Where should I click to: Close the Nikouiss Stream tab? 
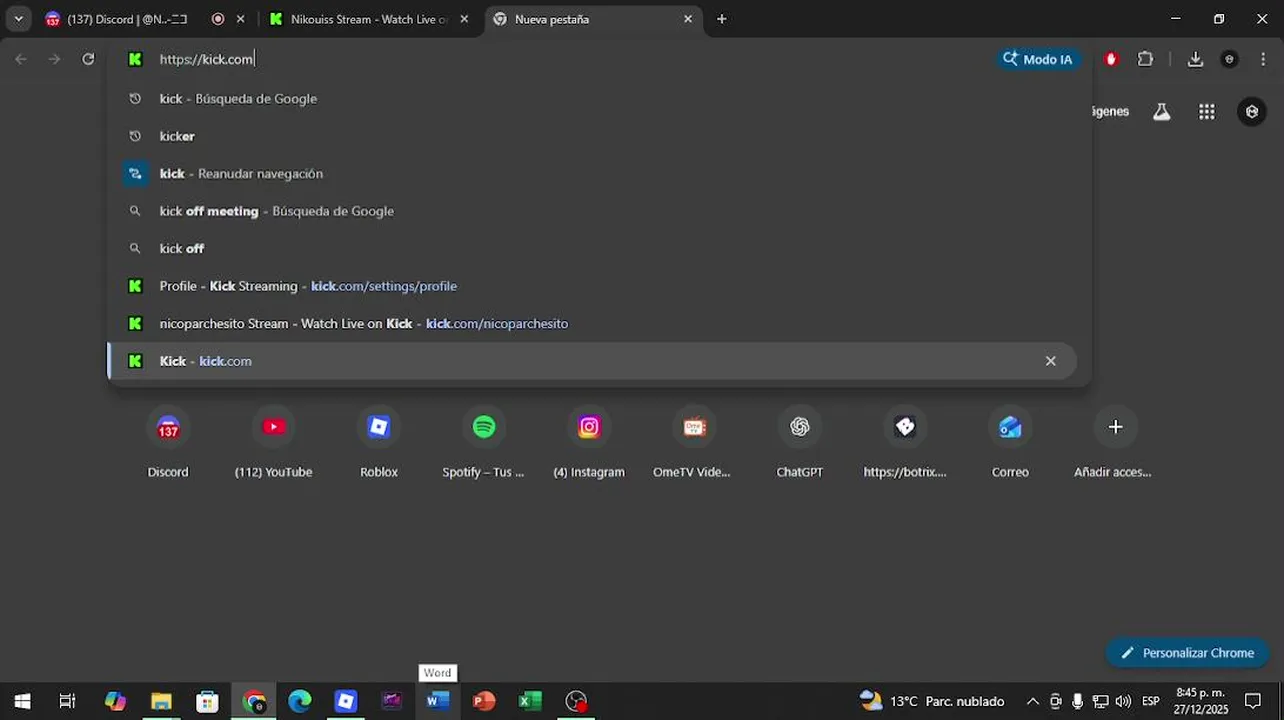pos(464,19)
